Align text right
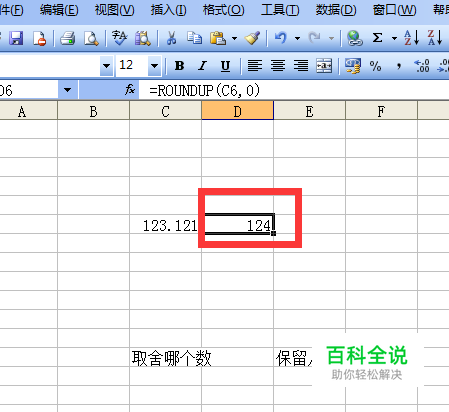This screenshot has height=412, width=449. pos(301,66)
